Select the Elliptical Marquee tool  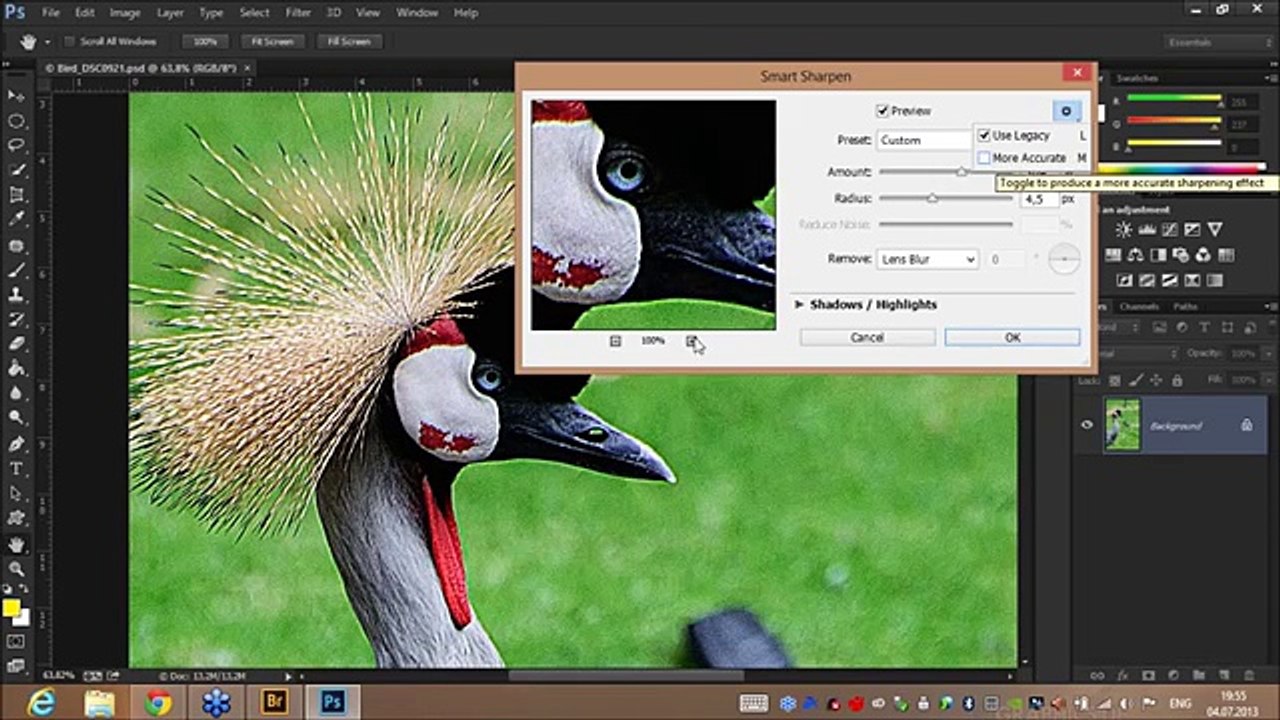pos(16,120)
